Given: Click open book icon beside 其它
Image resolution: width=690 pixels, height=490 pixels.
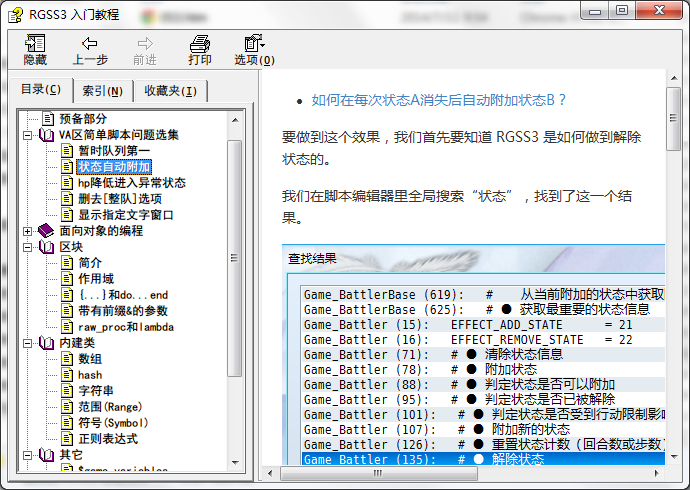Looking at the screenshot, I should (x=46, y=455).
